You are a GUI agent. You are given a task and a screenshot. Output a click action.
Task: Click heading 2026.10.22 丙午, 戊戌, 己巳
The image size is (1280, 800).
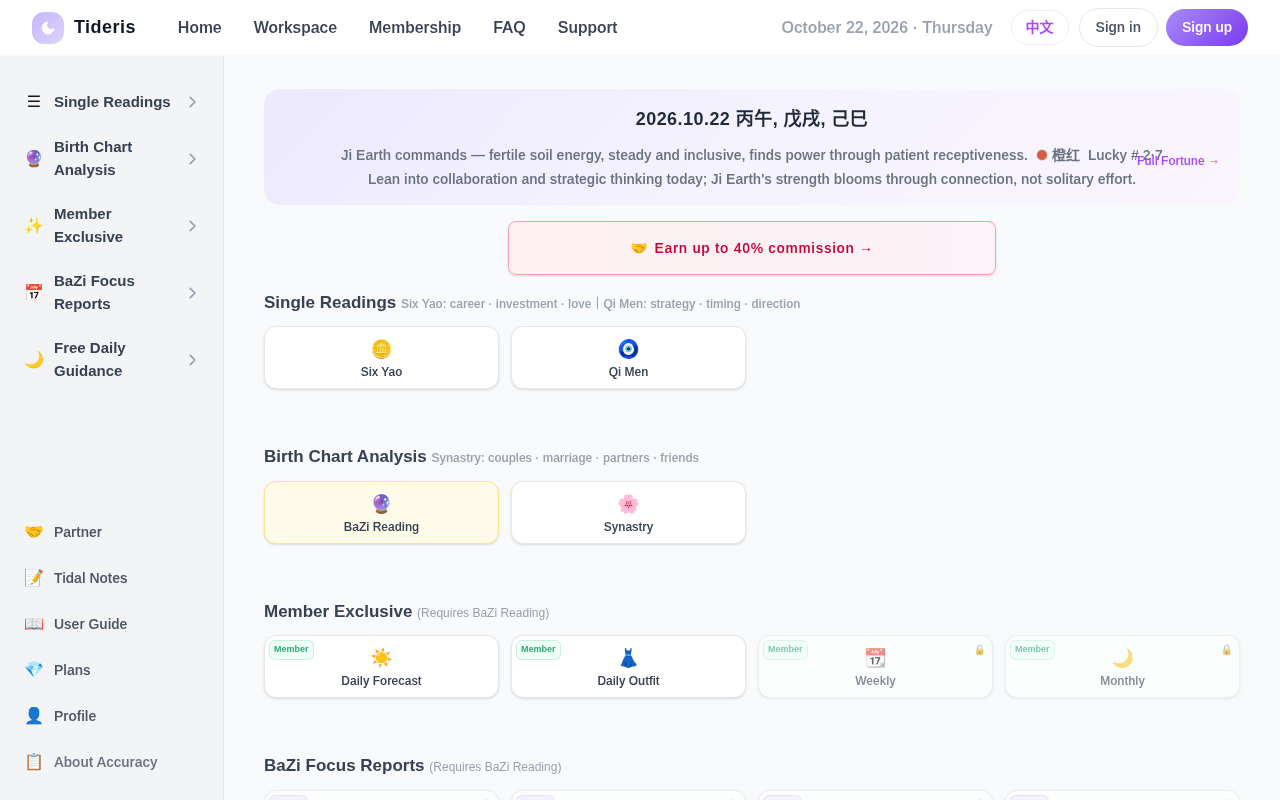(x=752, y=119)
